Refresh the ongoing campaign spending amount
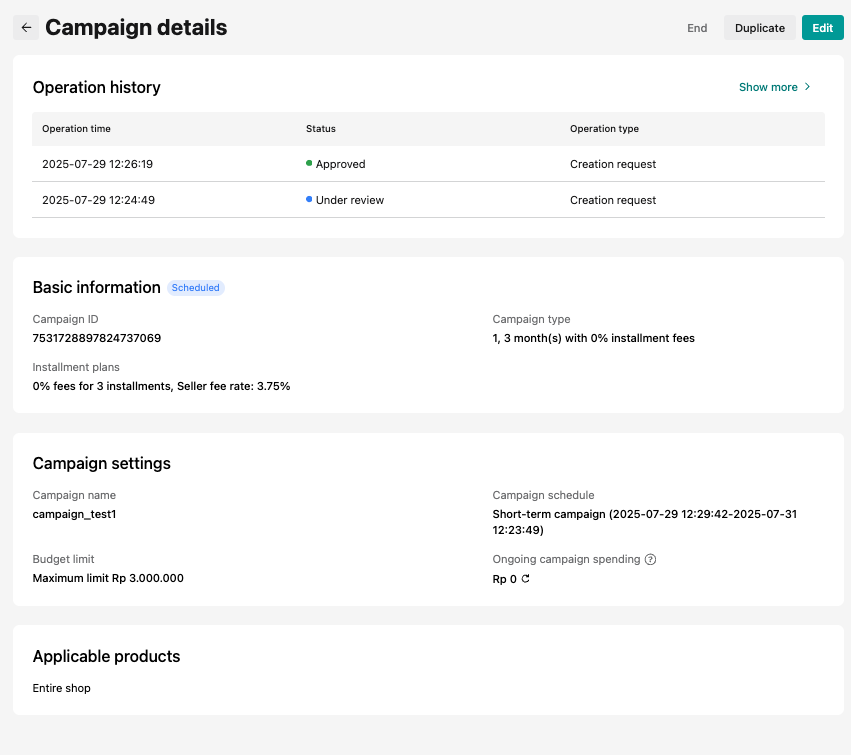Viewport: 851px width, 755px height. (526, 579)
